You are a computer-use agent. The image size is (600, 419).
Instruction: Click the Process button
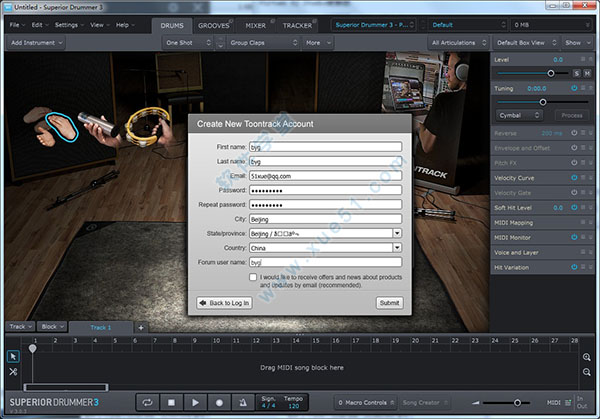(572, 115)
